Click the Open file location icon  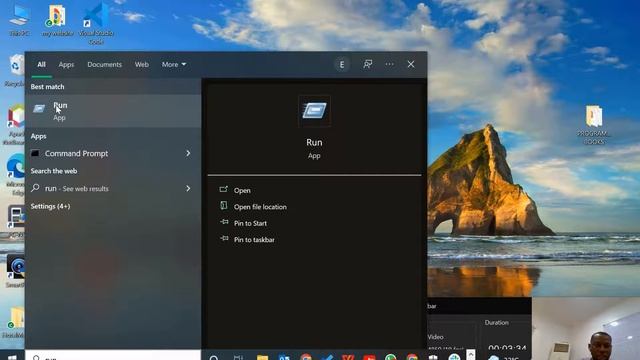coord(224,205)
